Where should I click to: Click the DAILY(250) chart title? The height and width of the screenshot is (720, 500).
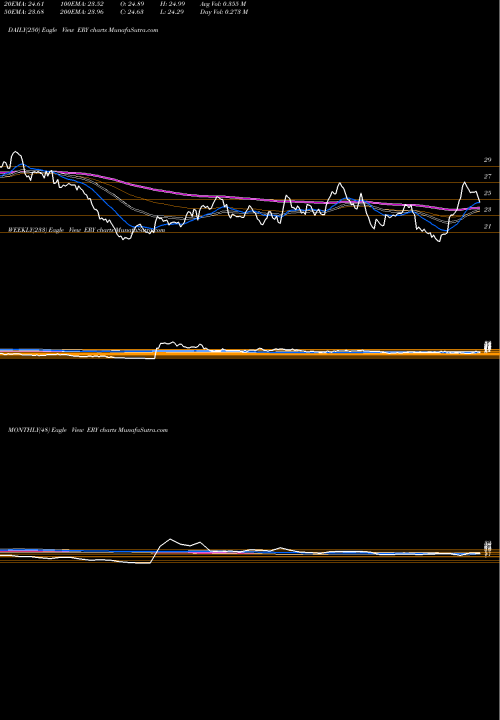pos(83,30)
